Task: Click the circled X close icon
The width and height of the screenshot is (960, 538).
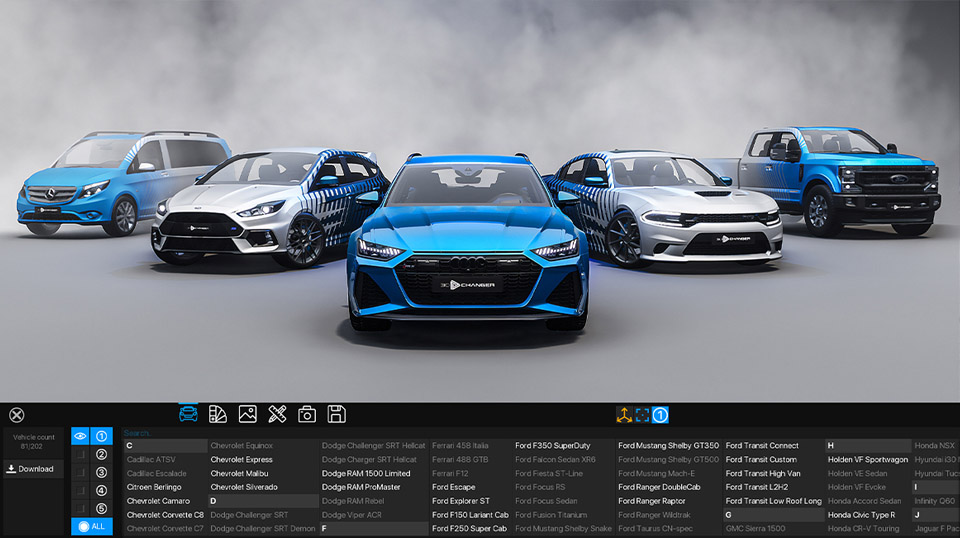Action: 16,415
